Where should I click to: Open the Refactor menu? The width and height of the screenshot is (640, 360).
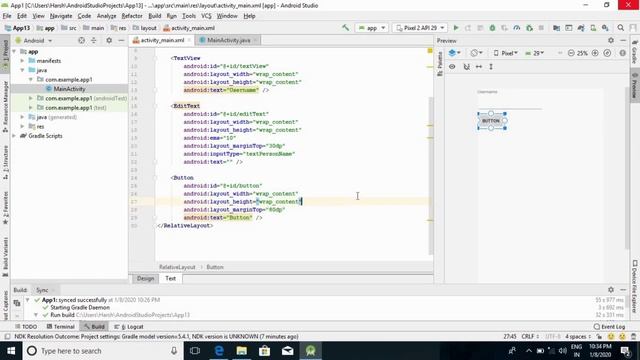pos(132,16)
